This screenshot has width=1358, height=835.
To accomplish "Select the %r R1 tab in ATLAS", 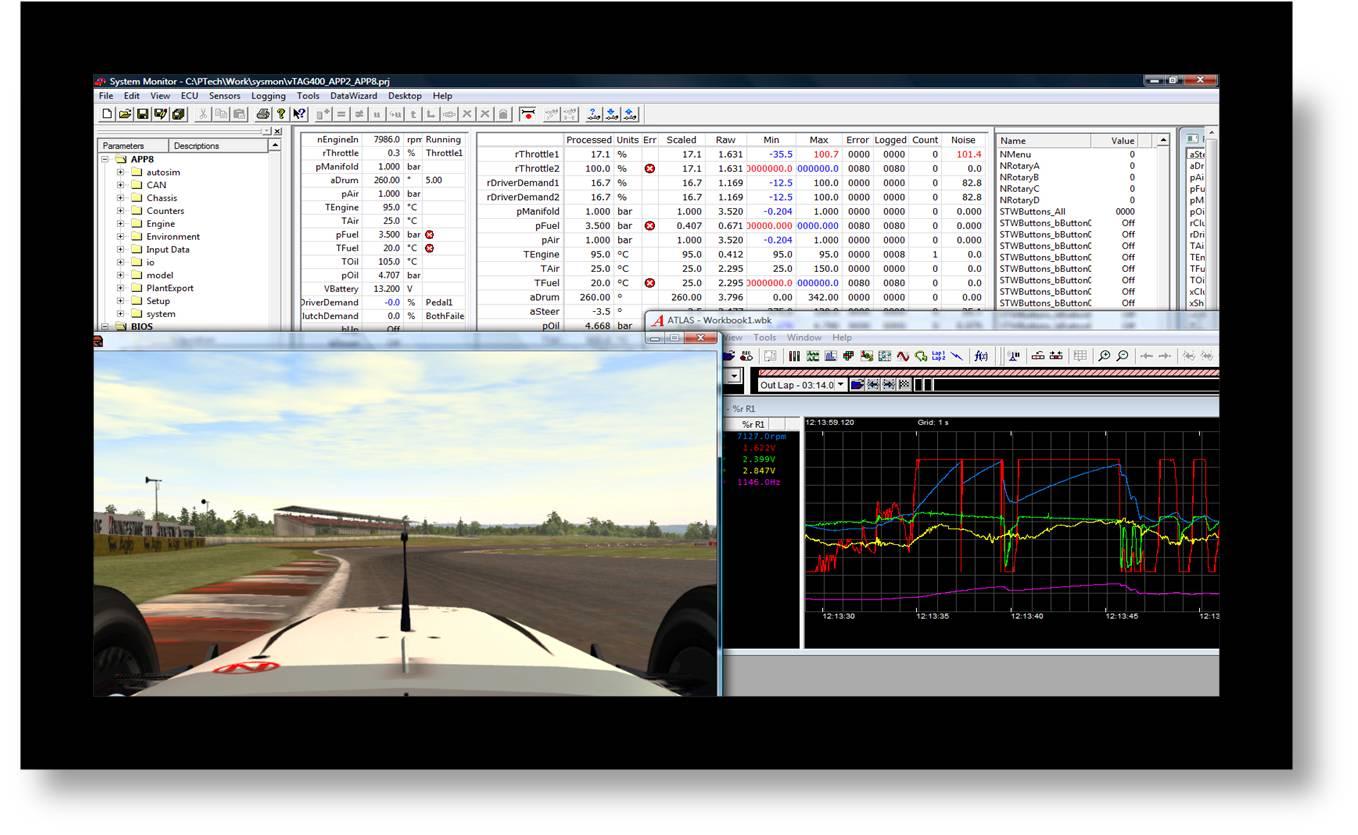I will click(753, 425).
